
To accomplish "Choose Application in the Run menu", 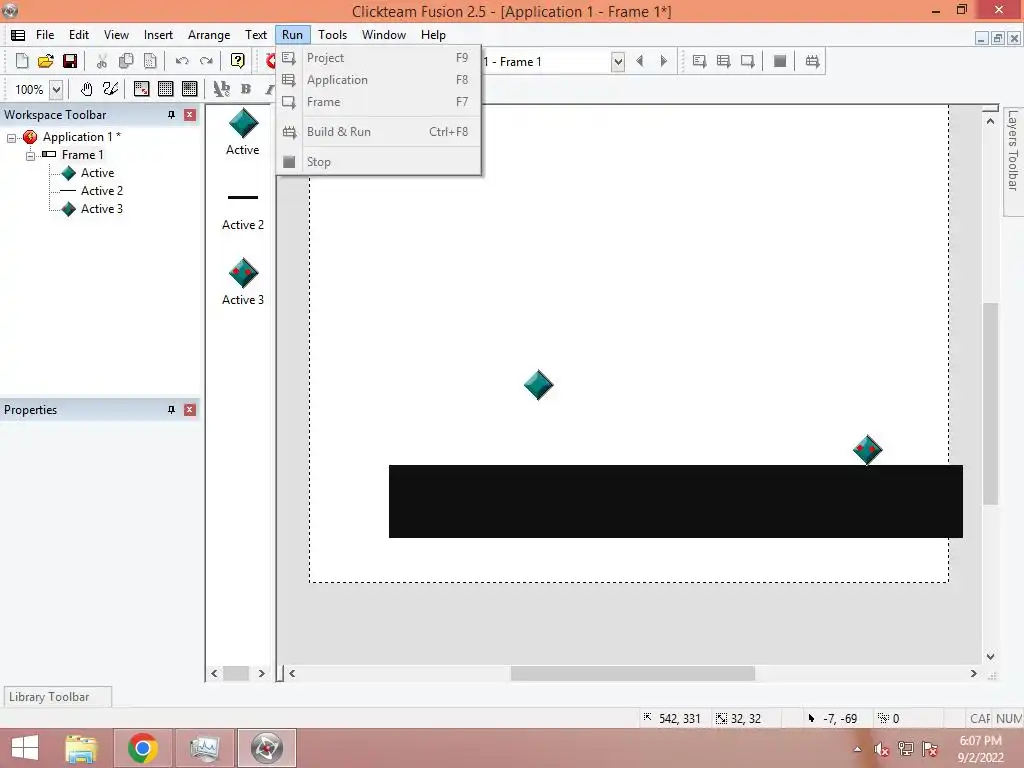I will [379, 80].
